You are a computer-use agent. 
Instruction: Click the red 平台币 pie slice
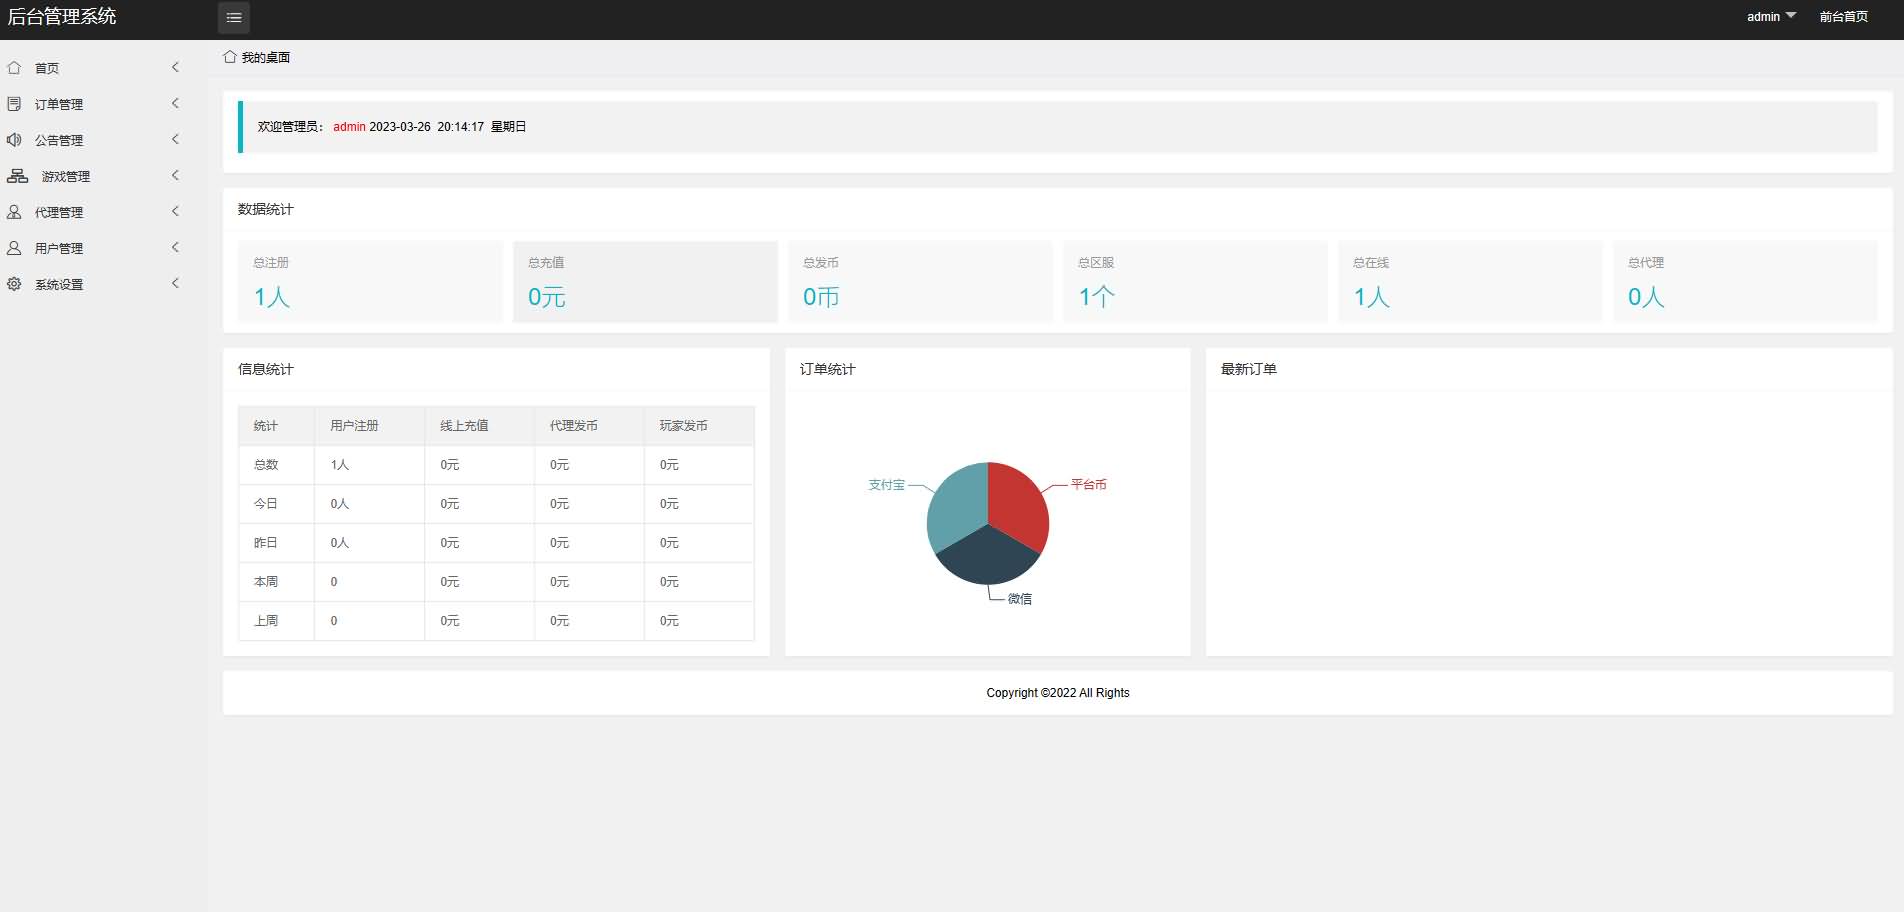pos(1015,505)
